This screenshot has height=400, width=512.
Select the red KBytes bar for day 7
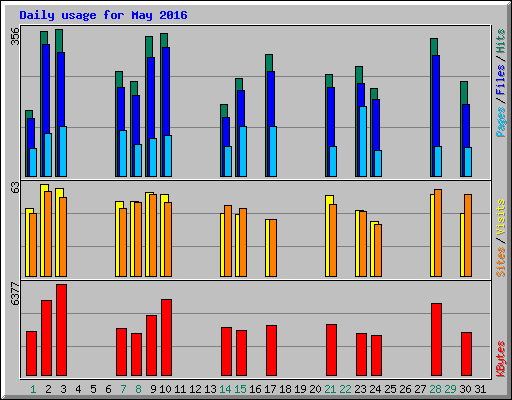coord(121,352)
